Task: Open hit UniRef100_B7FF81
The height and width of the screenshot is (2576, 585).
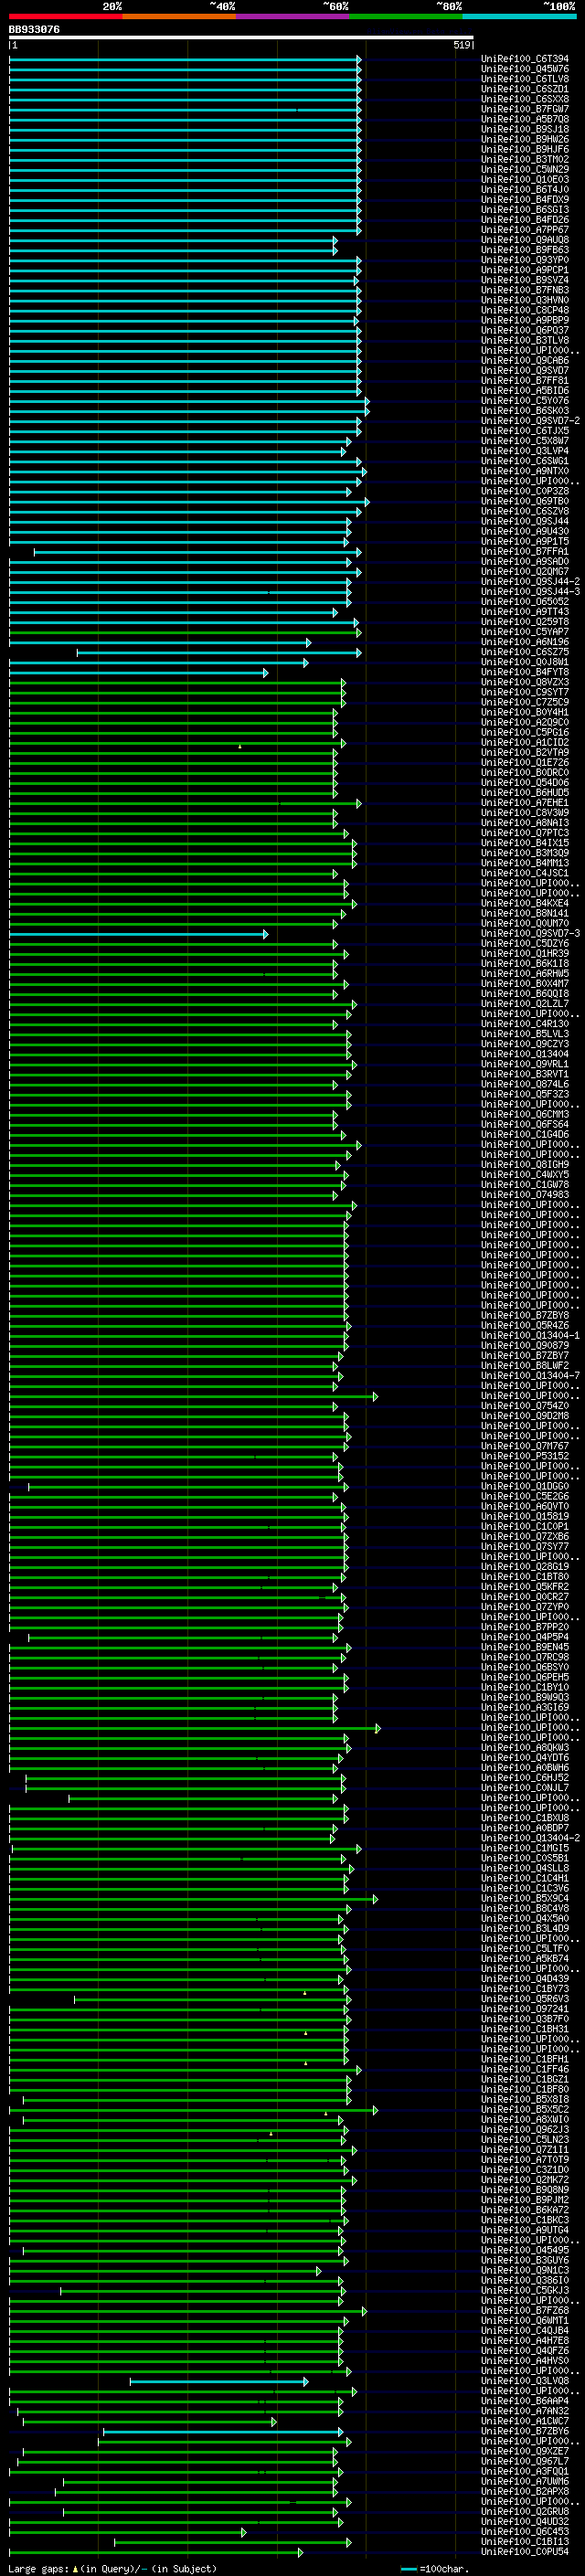Action: [525, 380]
